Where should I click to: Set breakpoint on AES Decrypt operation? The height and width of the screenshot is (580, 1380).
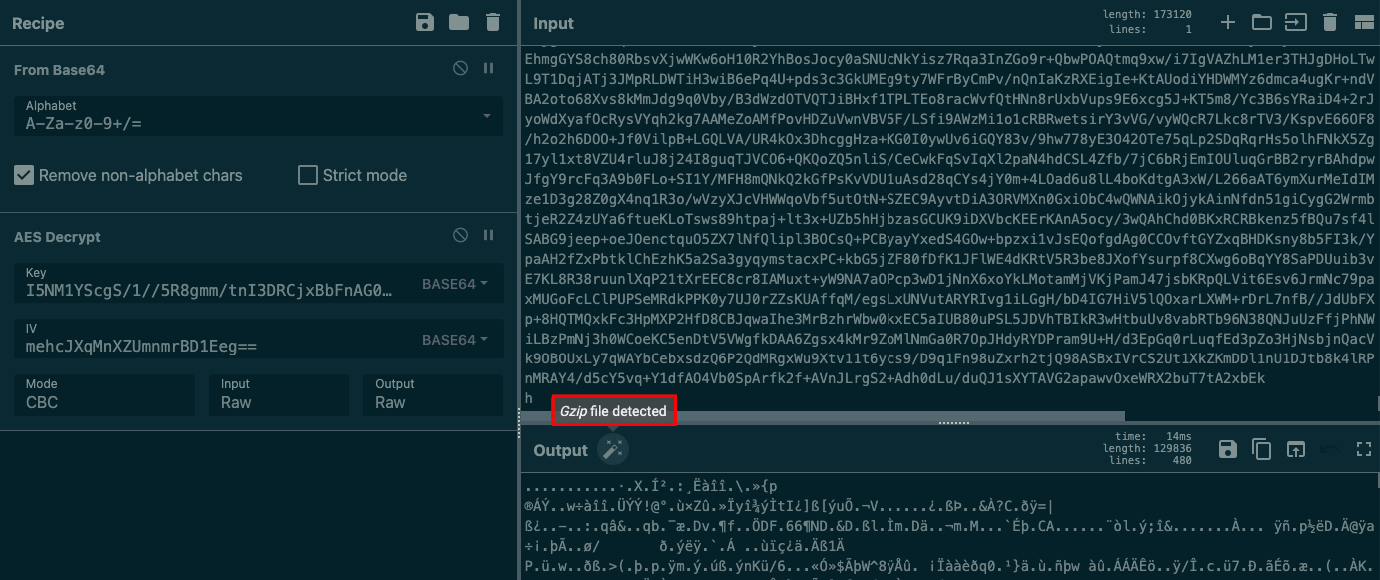click(489, 236)
